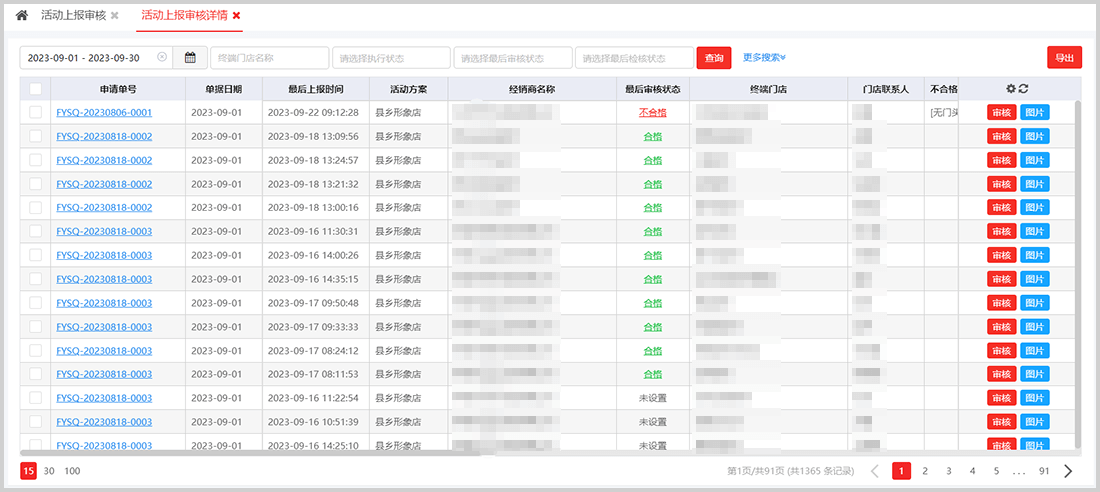Screen dimensions: 1100x492
Task: Click the red 查询 search button
Action: coord(714,58)
